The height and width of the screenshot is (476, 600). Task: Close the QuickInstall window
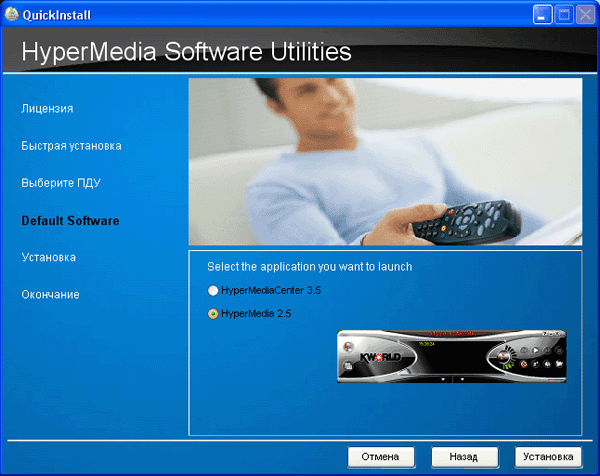point(585,15)
